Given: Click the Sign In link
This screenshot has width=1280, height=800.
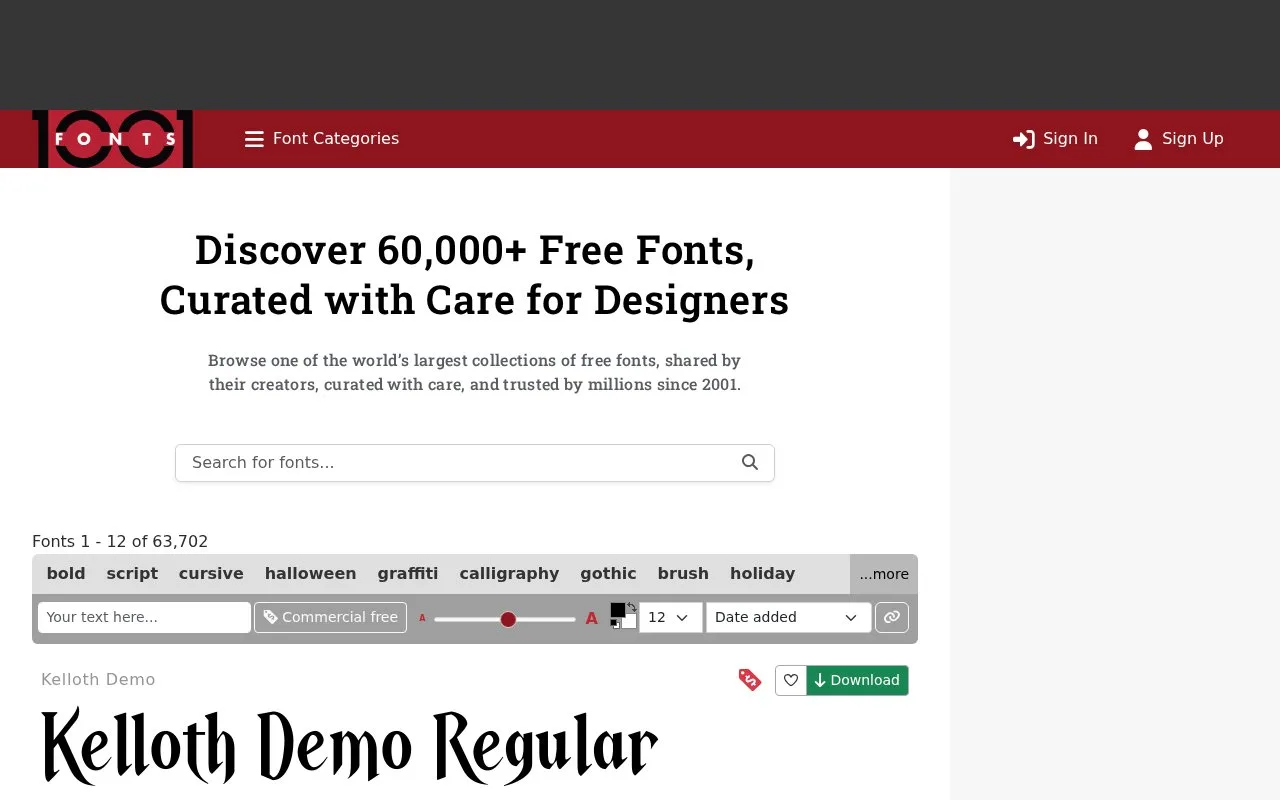Looking at the screenshot, I should [x=1055, y=139].
